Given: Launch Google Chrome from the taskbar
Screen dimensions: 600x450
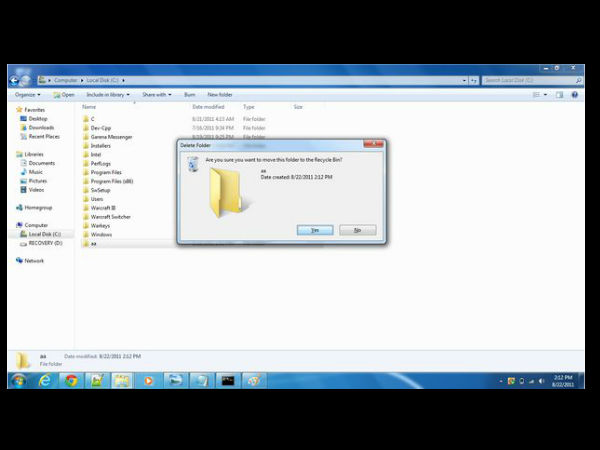Looking at the screenshot, I should [71, 380].
